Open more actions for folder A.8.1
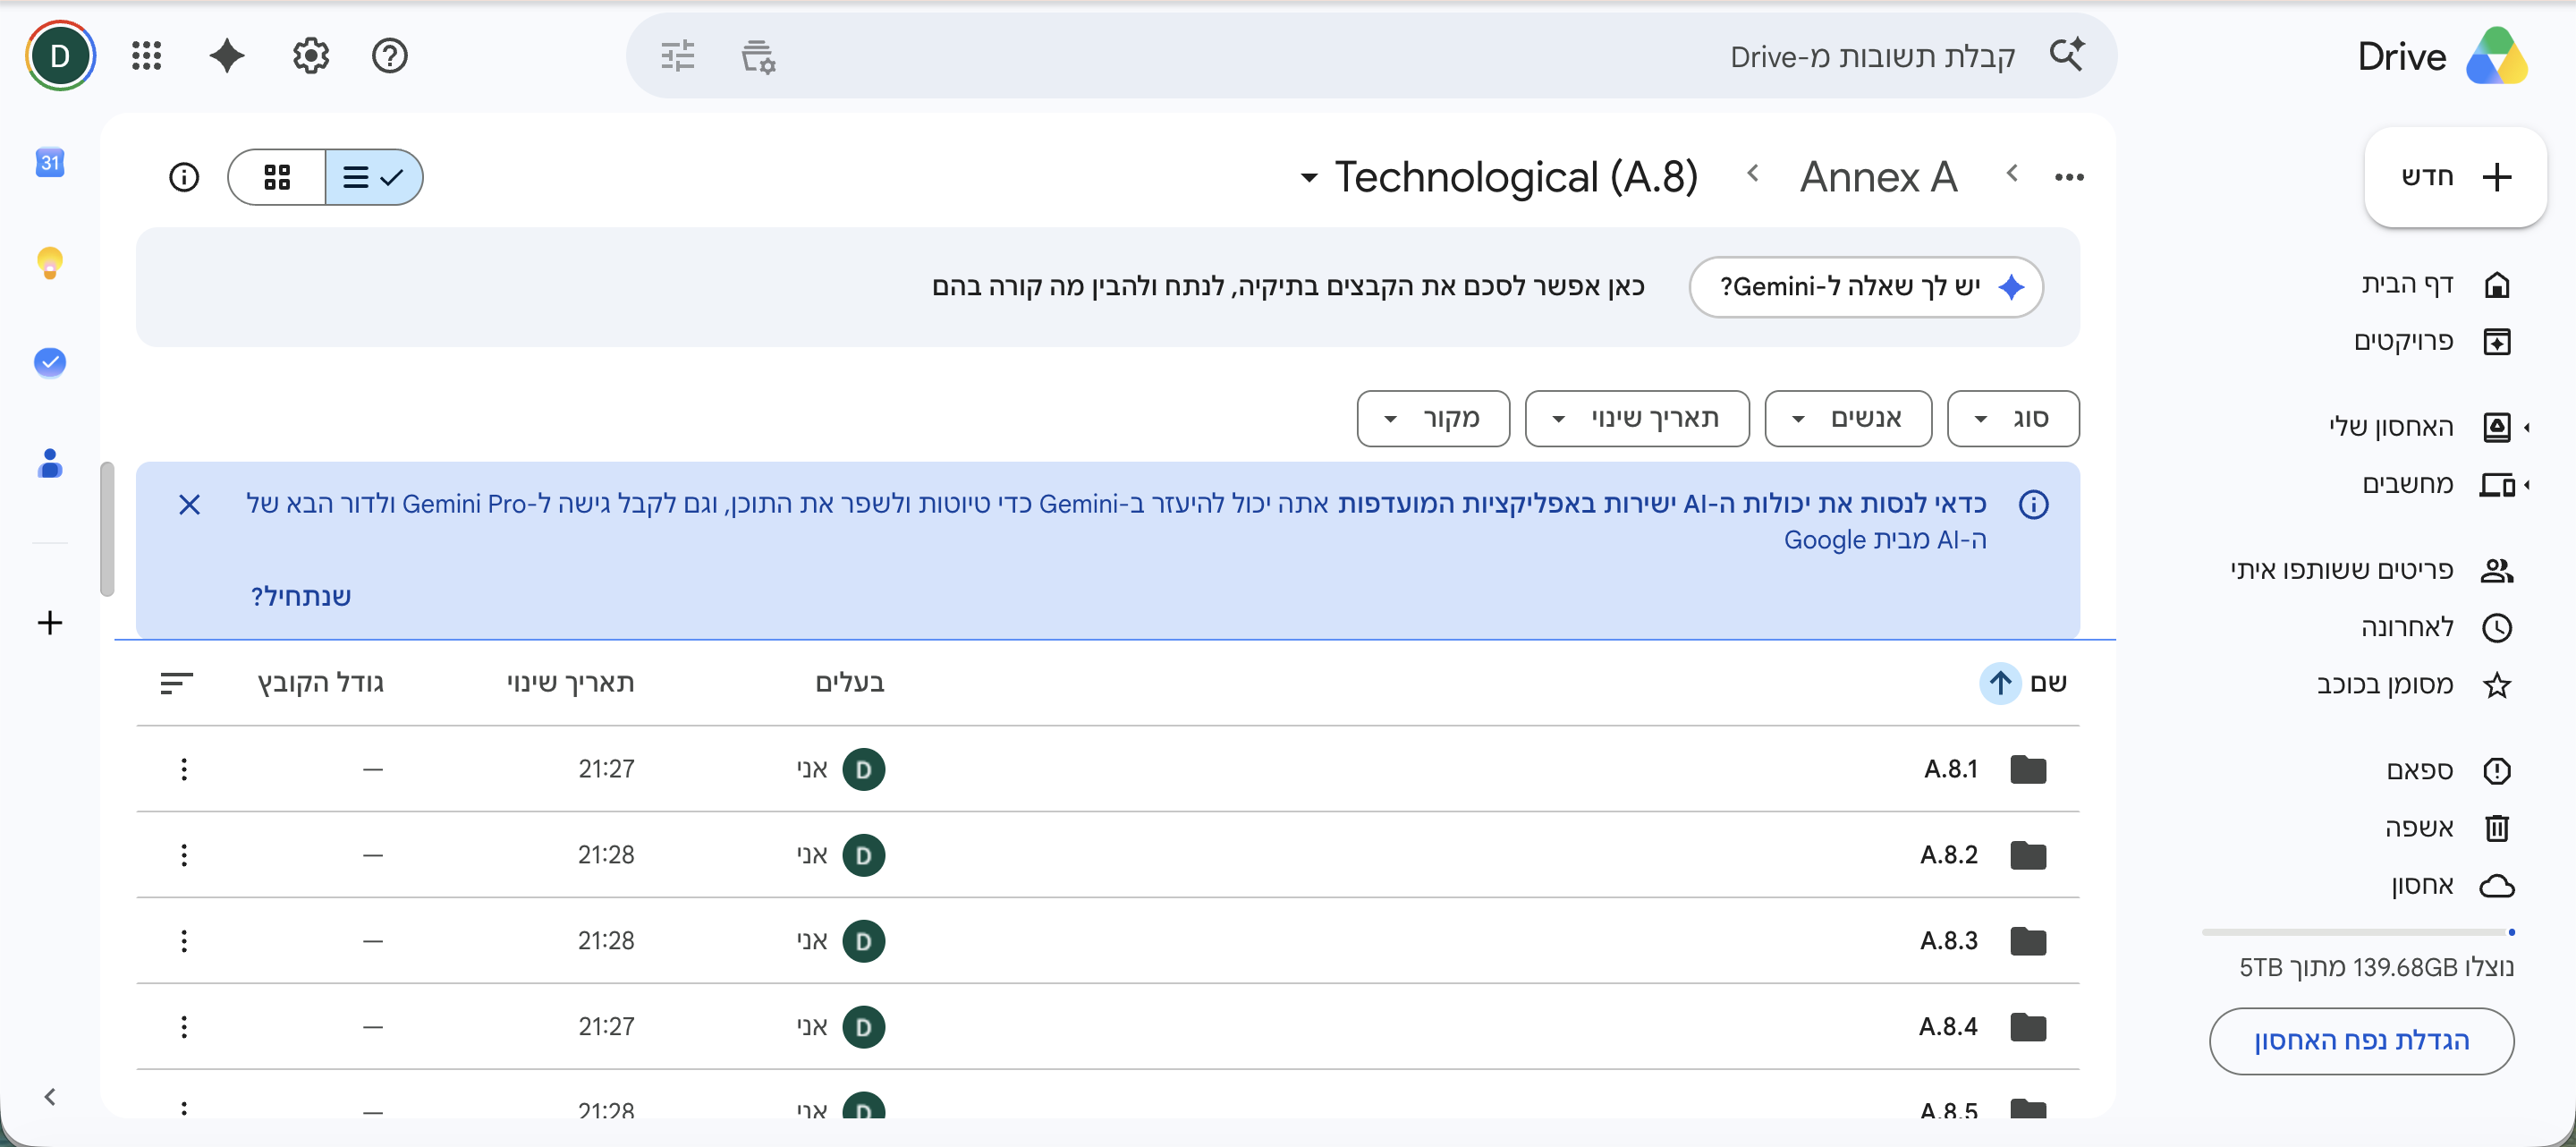The width and height of the screenshot is (2576, 1147). tap(184, 769)
